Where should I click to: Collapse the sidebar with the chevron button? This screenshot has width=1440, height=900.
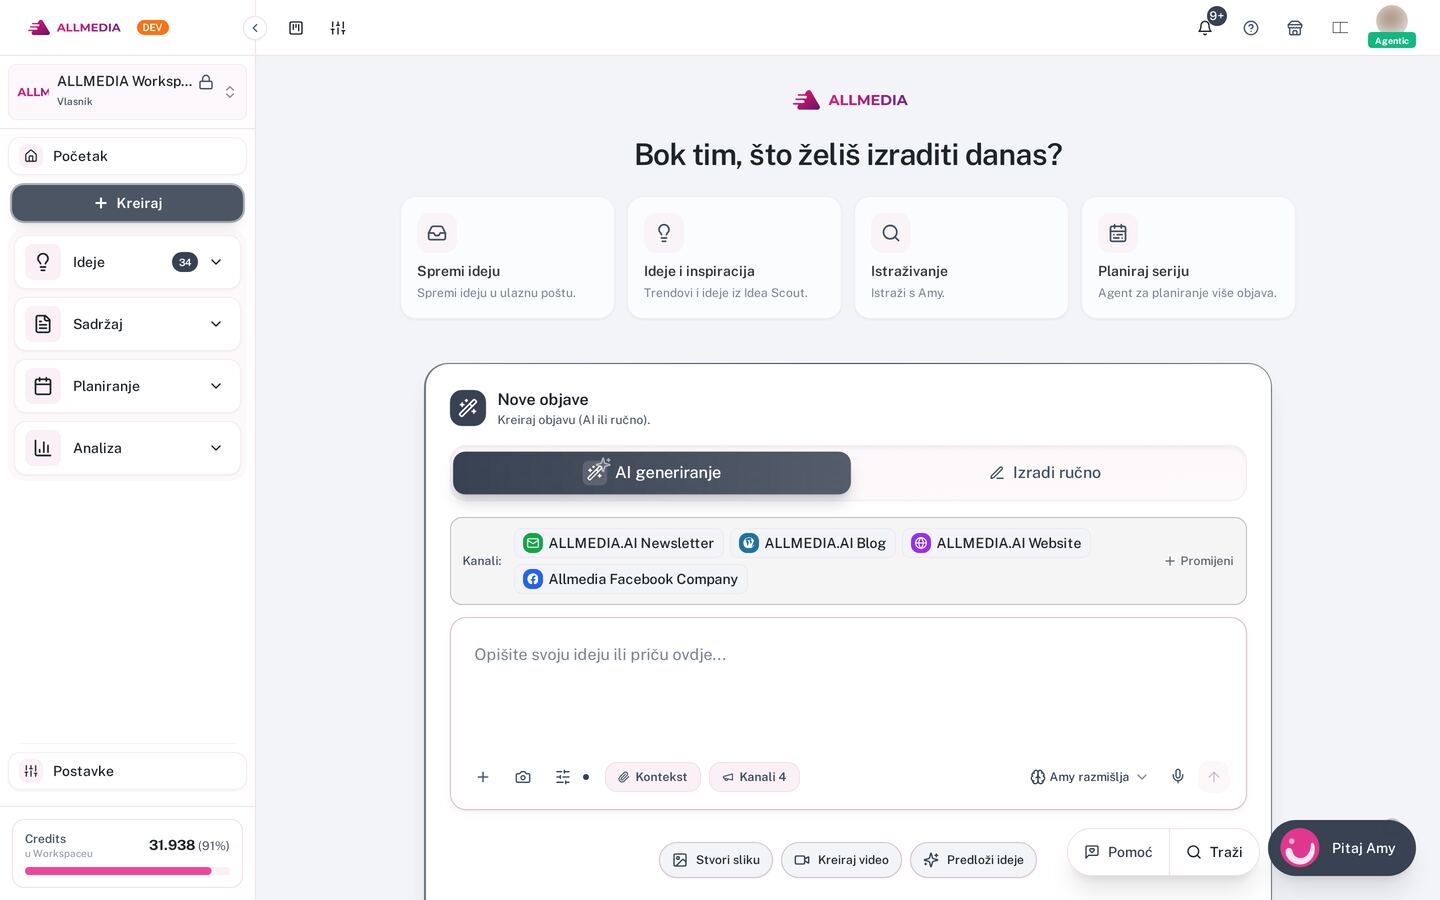point(255,28)
